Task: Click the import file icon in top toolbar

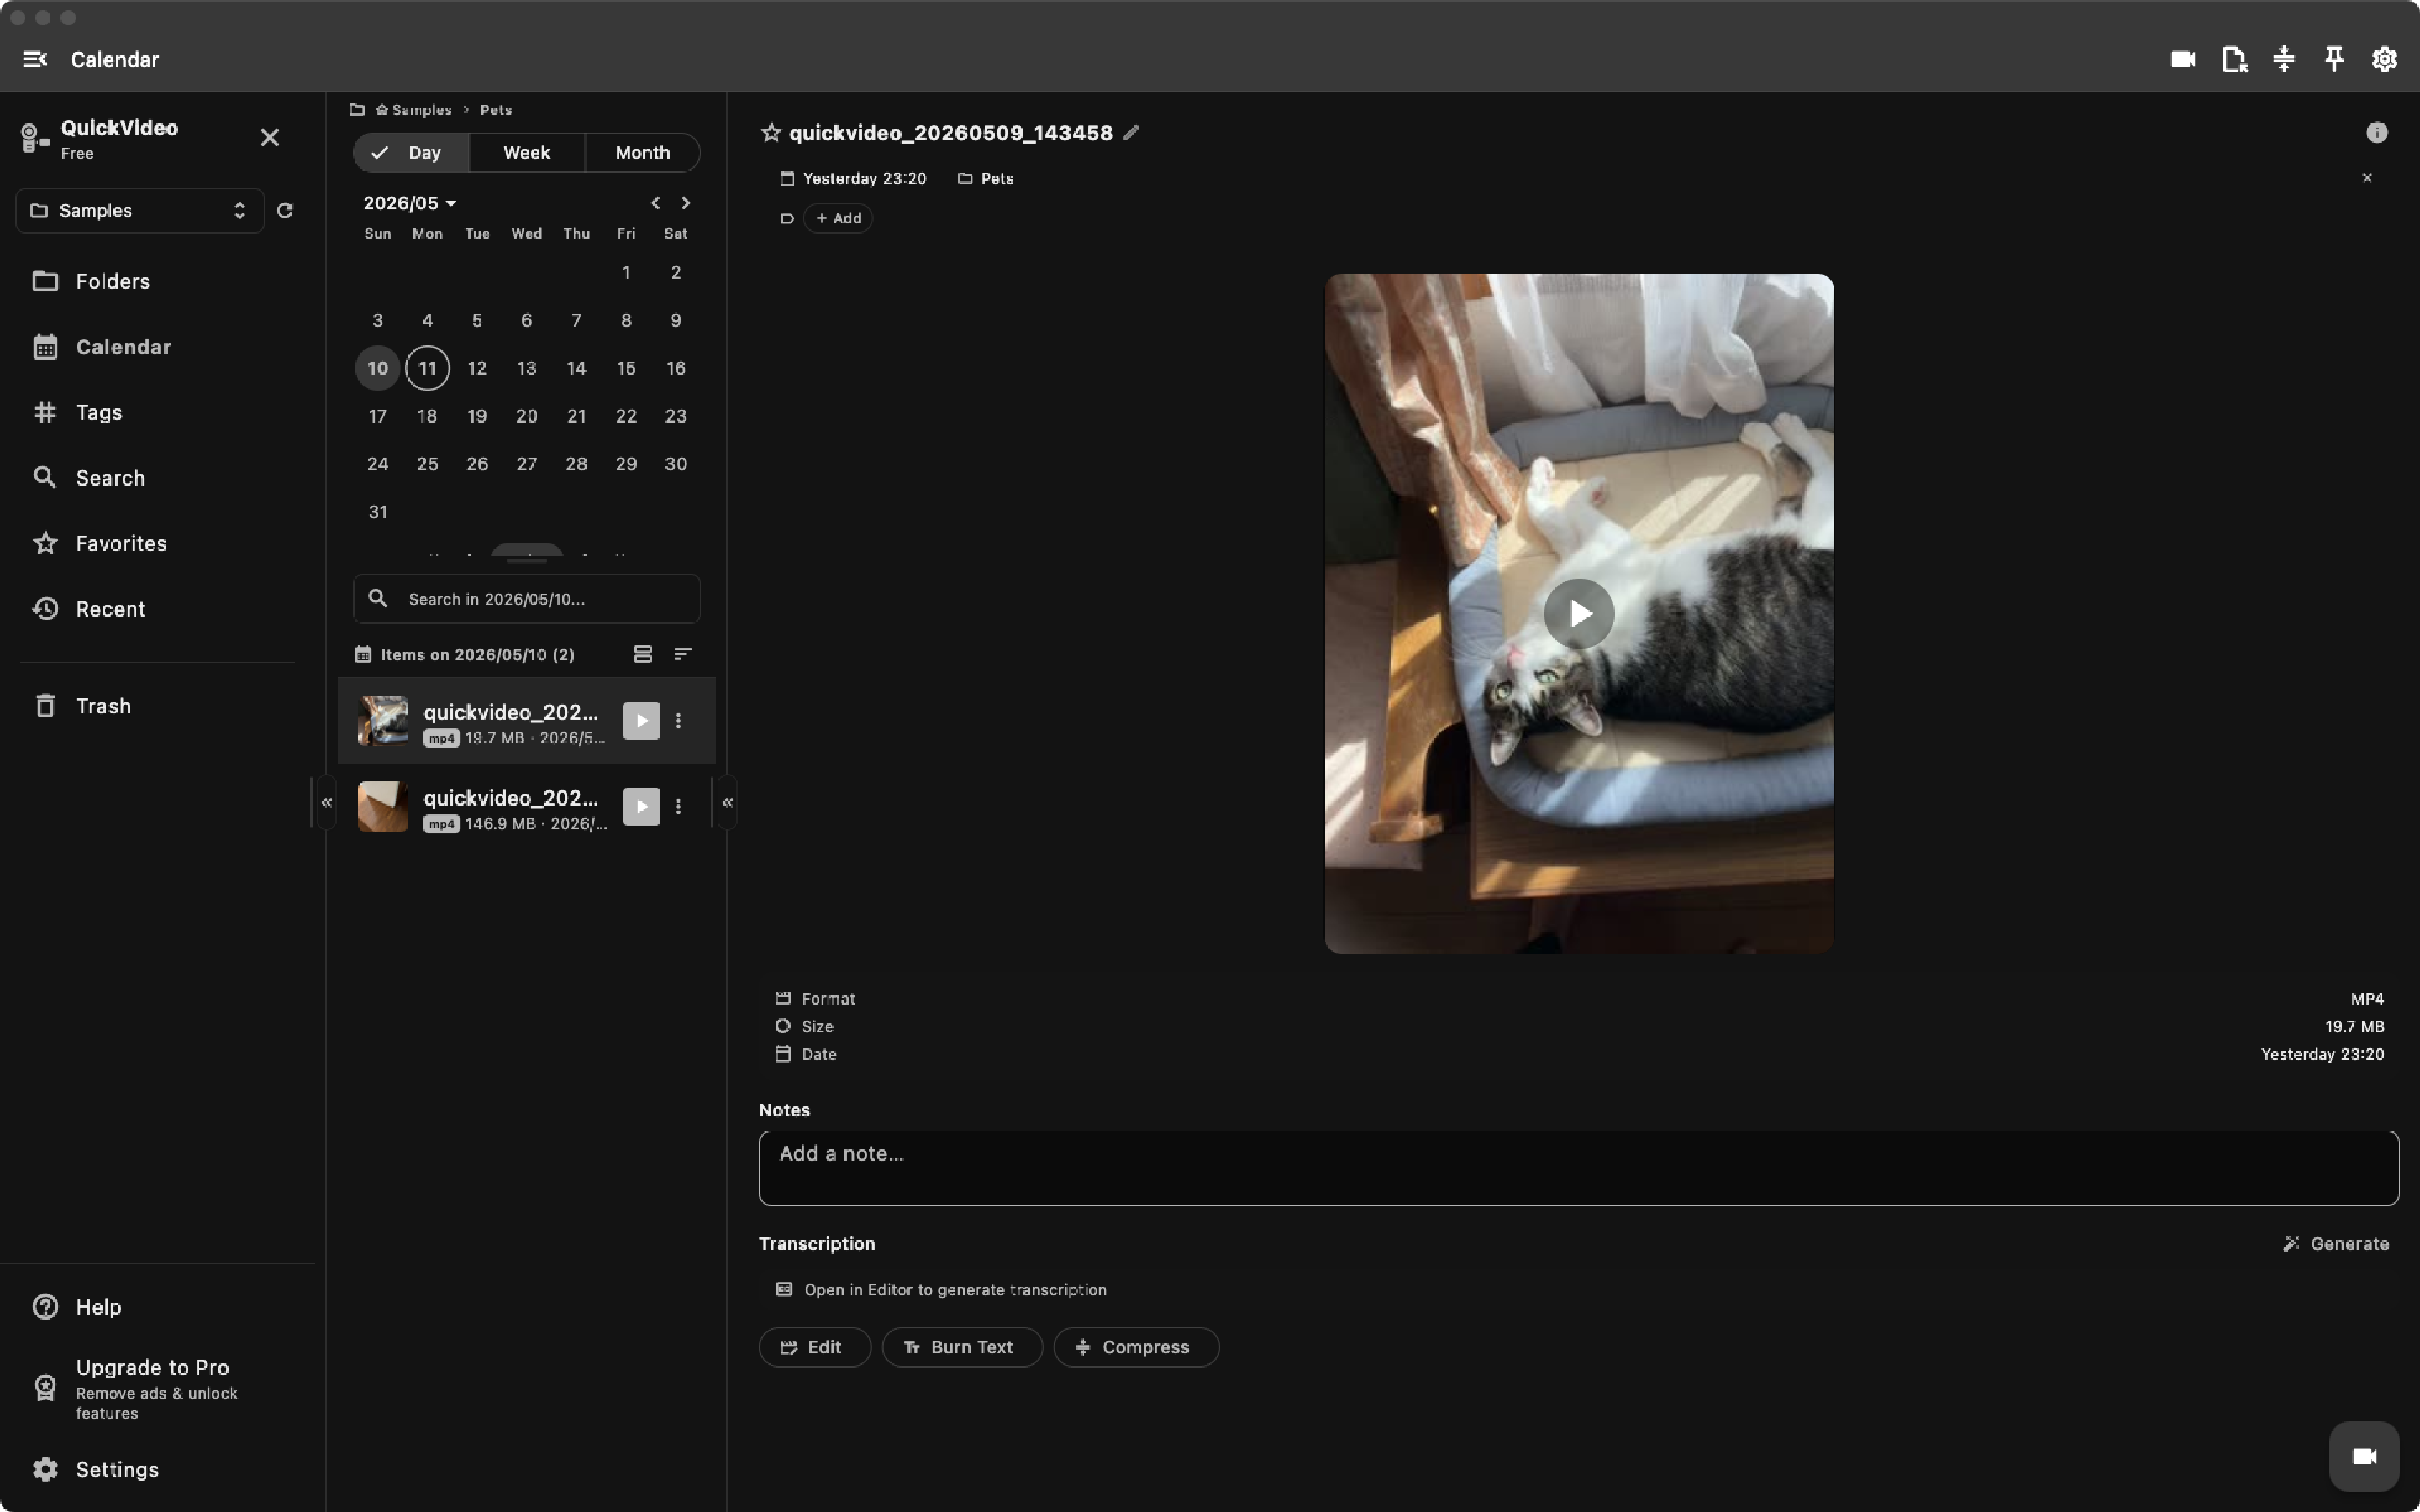Action: (2234, 59)
